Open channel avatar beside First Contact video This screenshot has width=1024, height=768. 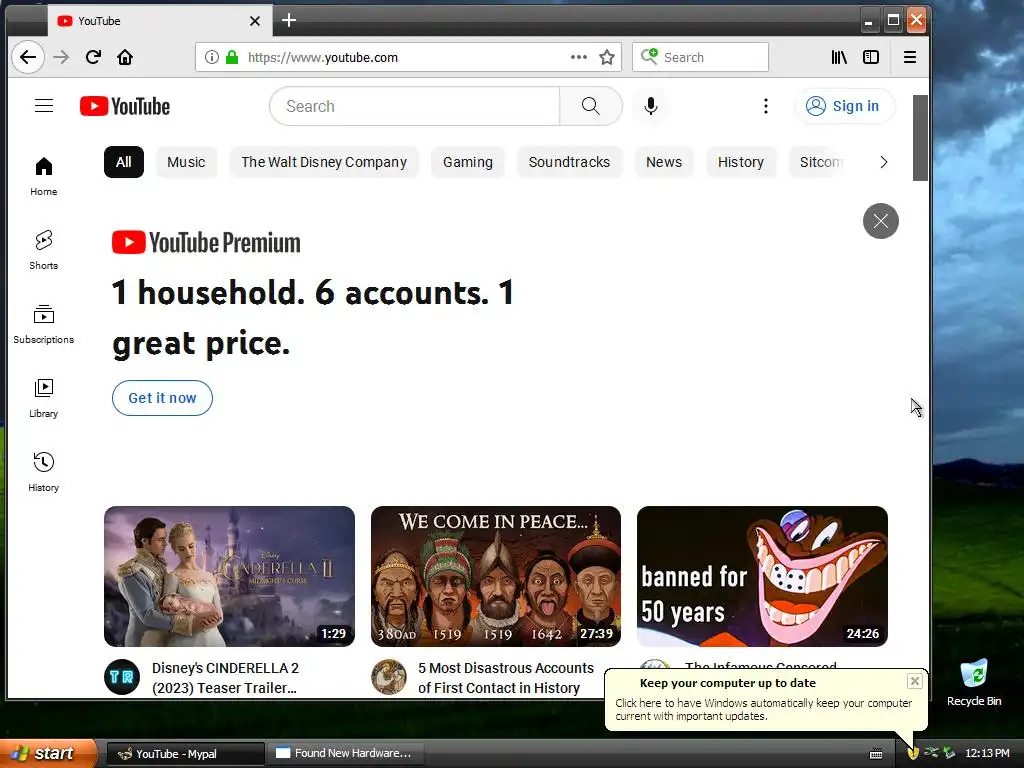pyautogui.click(x=389, y=677)
